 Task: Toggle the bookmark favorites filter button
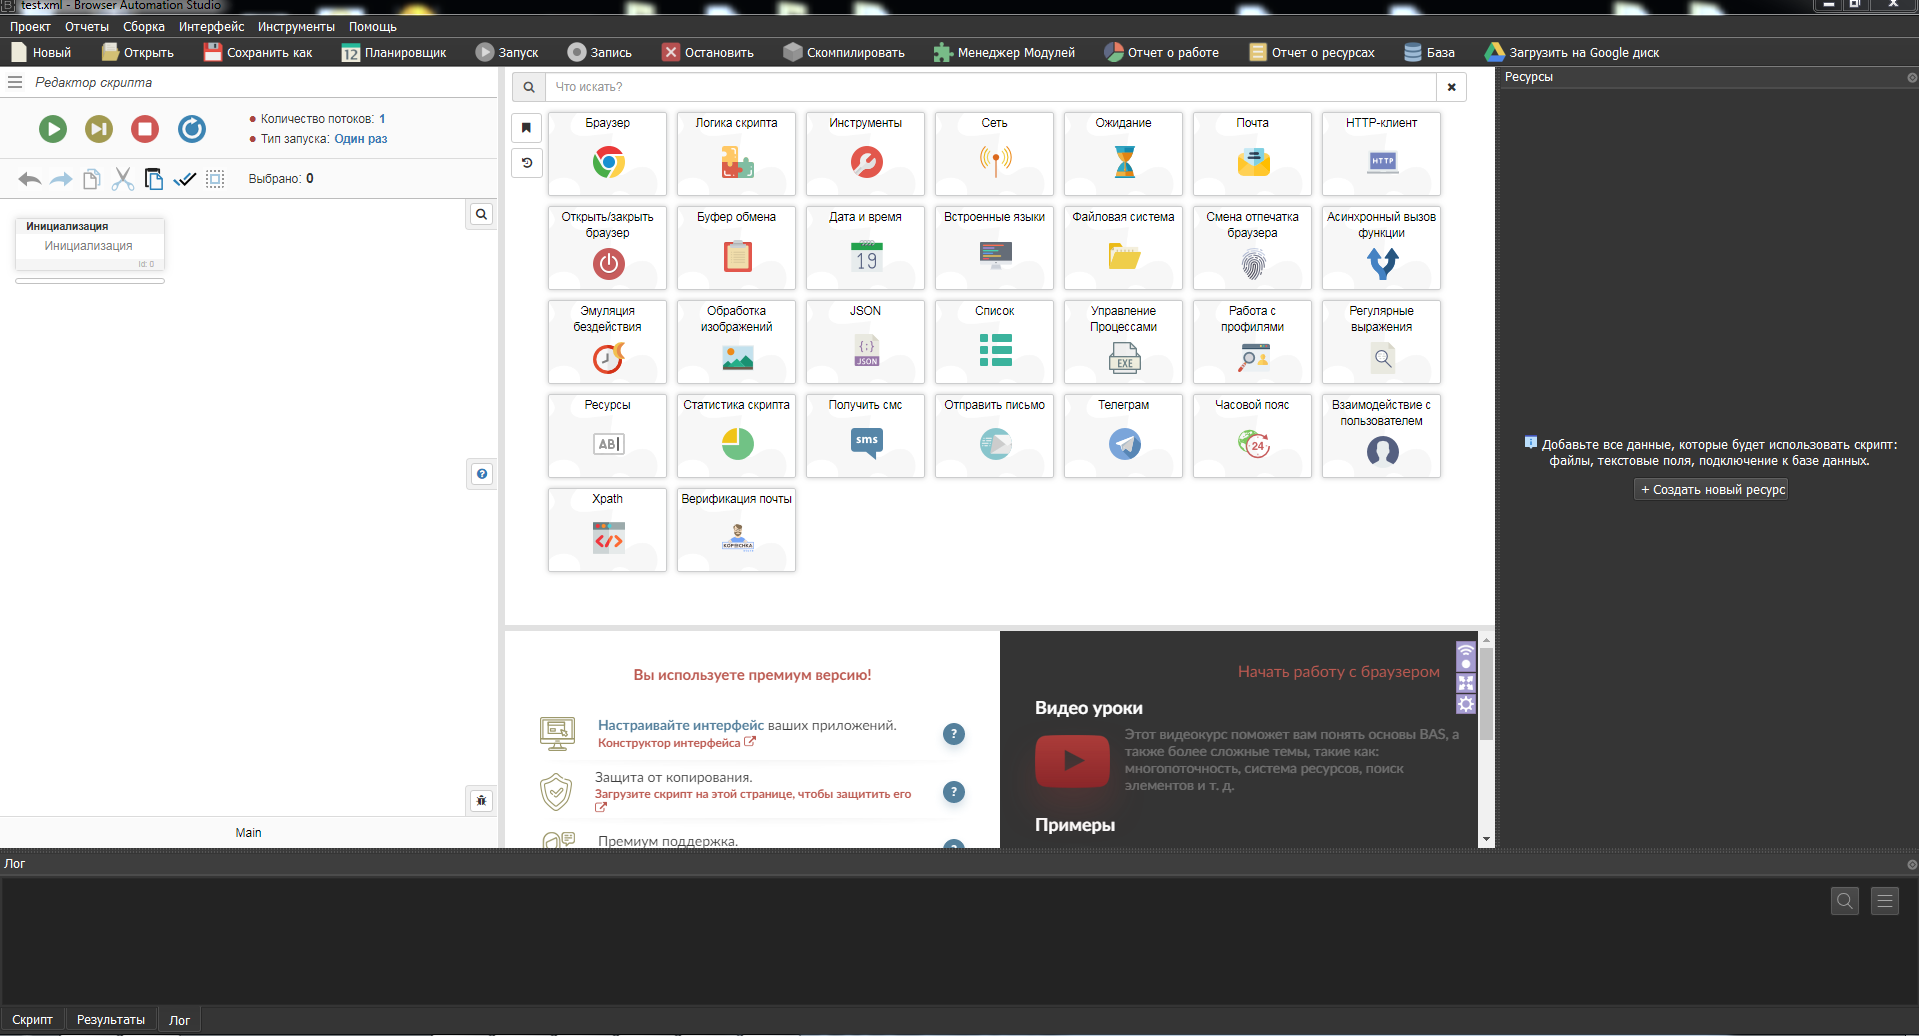click(527, 128)
